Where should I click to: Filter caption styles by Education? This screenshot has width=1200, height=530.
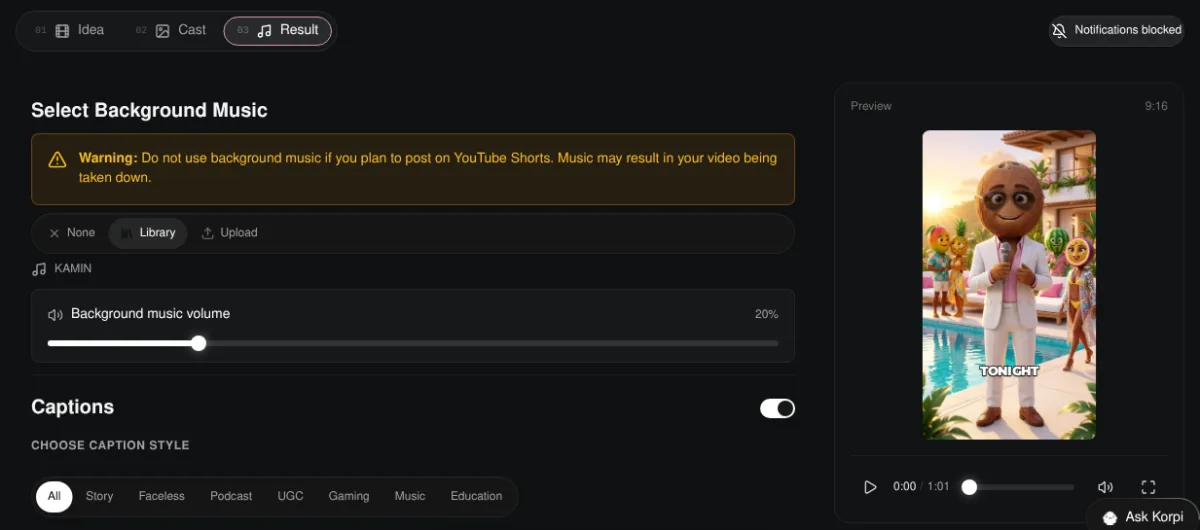(476, 496)
